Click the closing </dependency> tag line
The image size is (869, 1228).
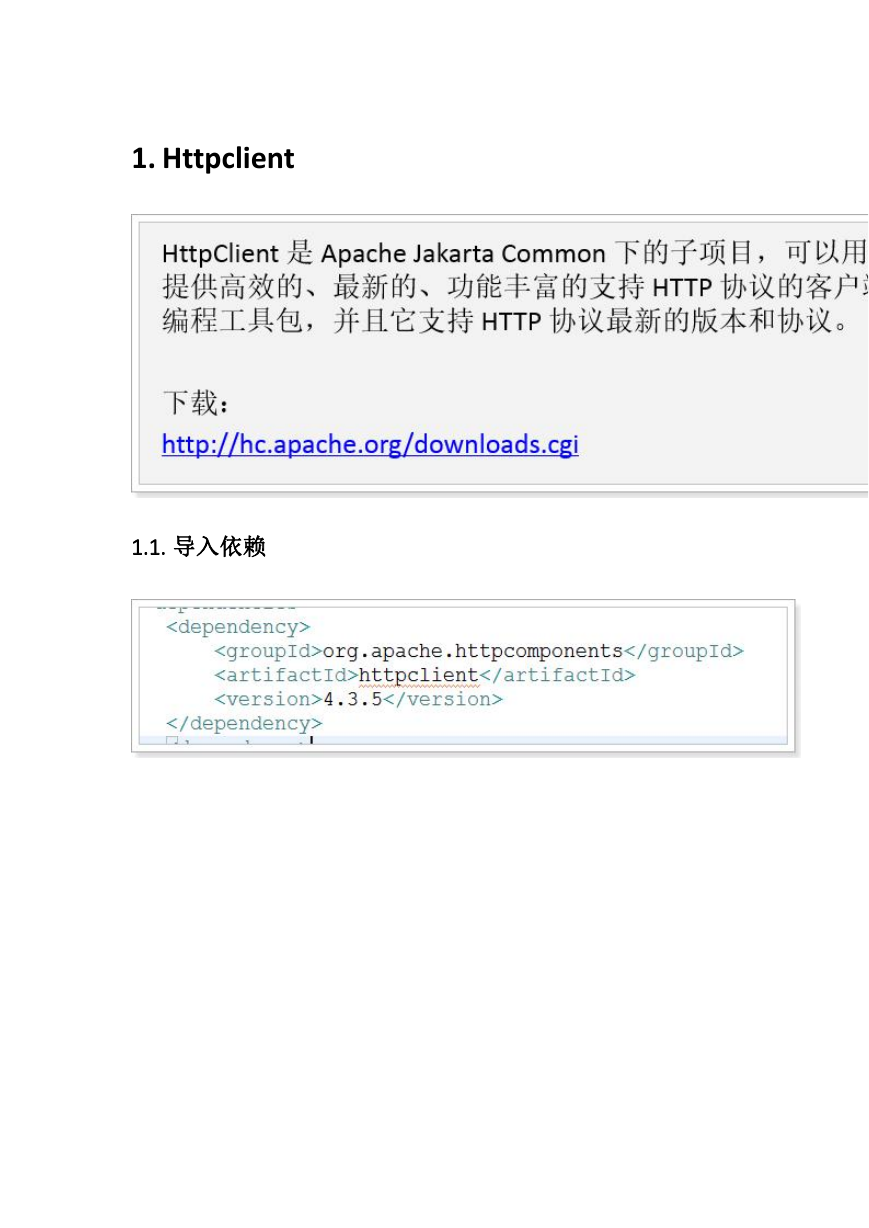pyautogui.click(x=244, y=723)
